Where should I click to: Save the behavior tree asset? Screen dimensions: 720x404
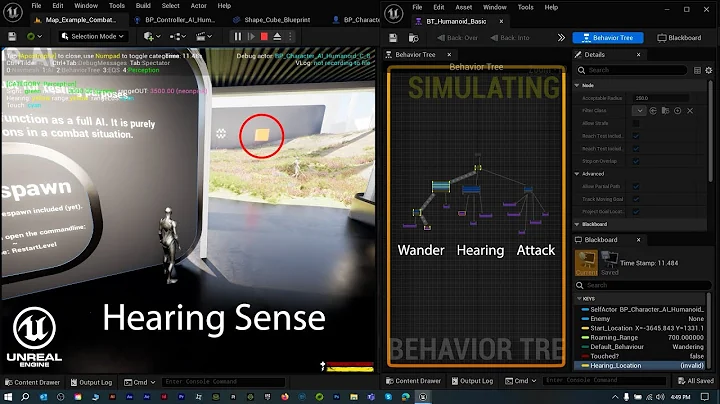point(393,38)
